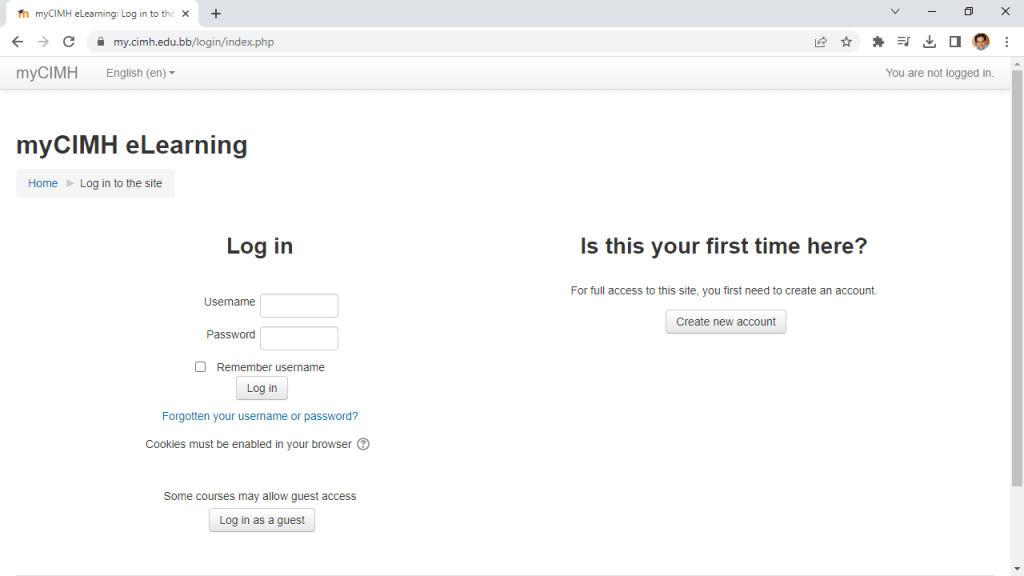Screen dimensions: 1024x576
Task: Click 'Cookies must be enabled in your browser' text
Action: coord(248,444)
